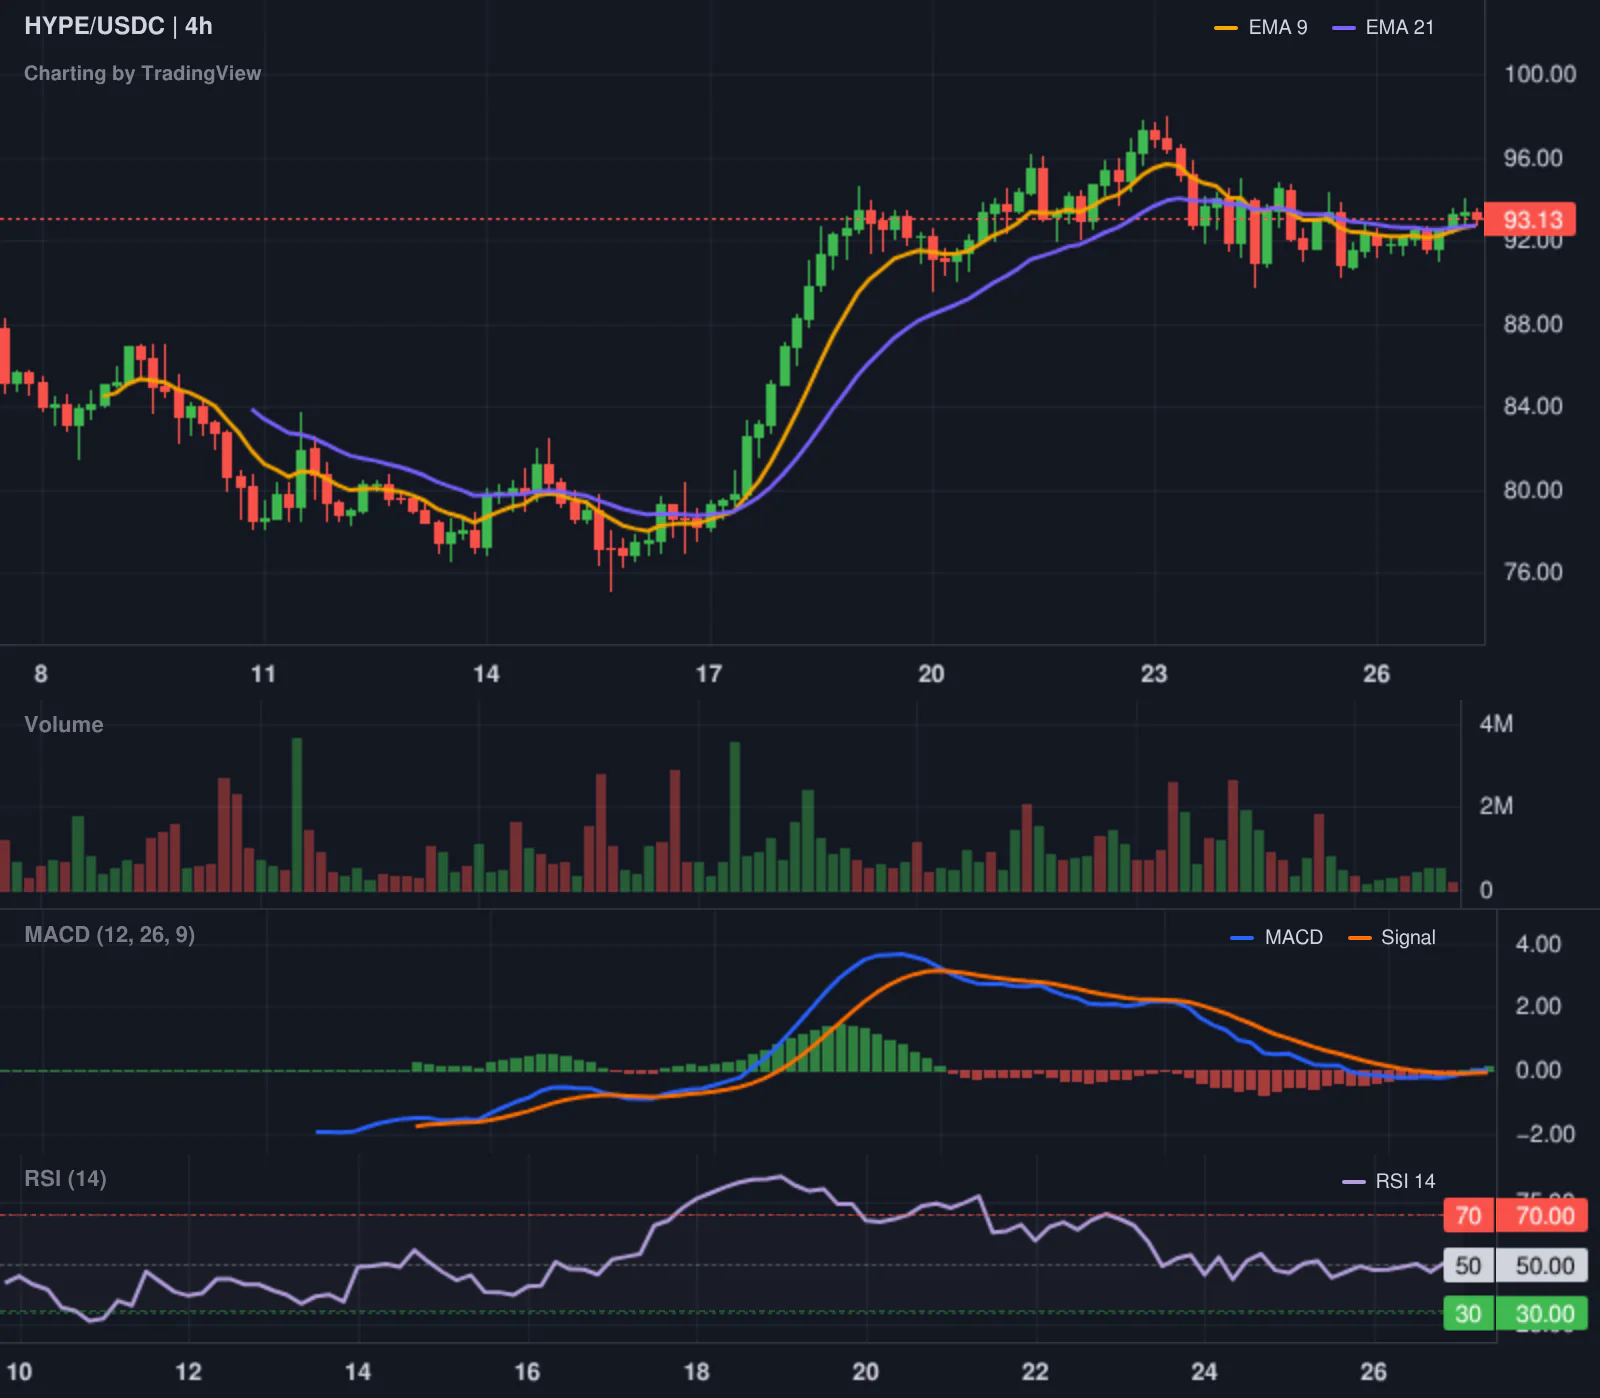Select the orange Signal legend entry
The width and height of the screenshot is (1600, 1398).
pyautogui.click(x=1392, y=938)
